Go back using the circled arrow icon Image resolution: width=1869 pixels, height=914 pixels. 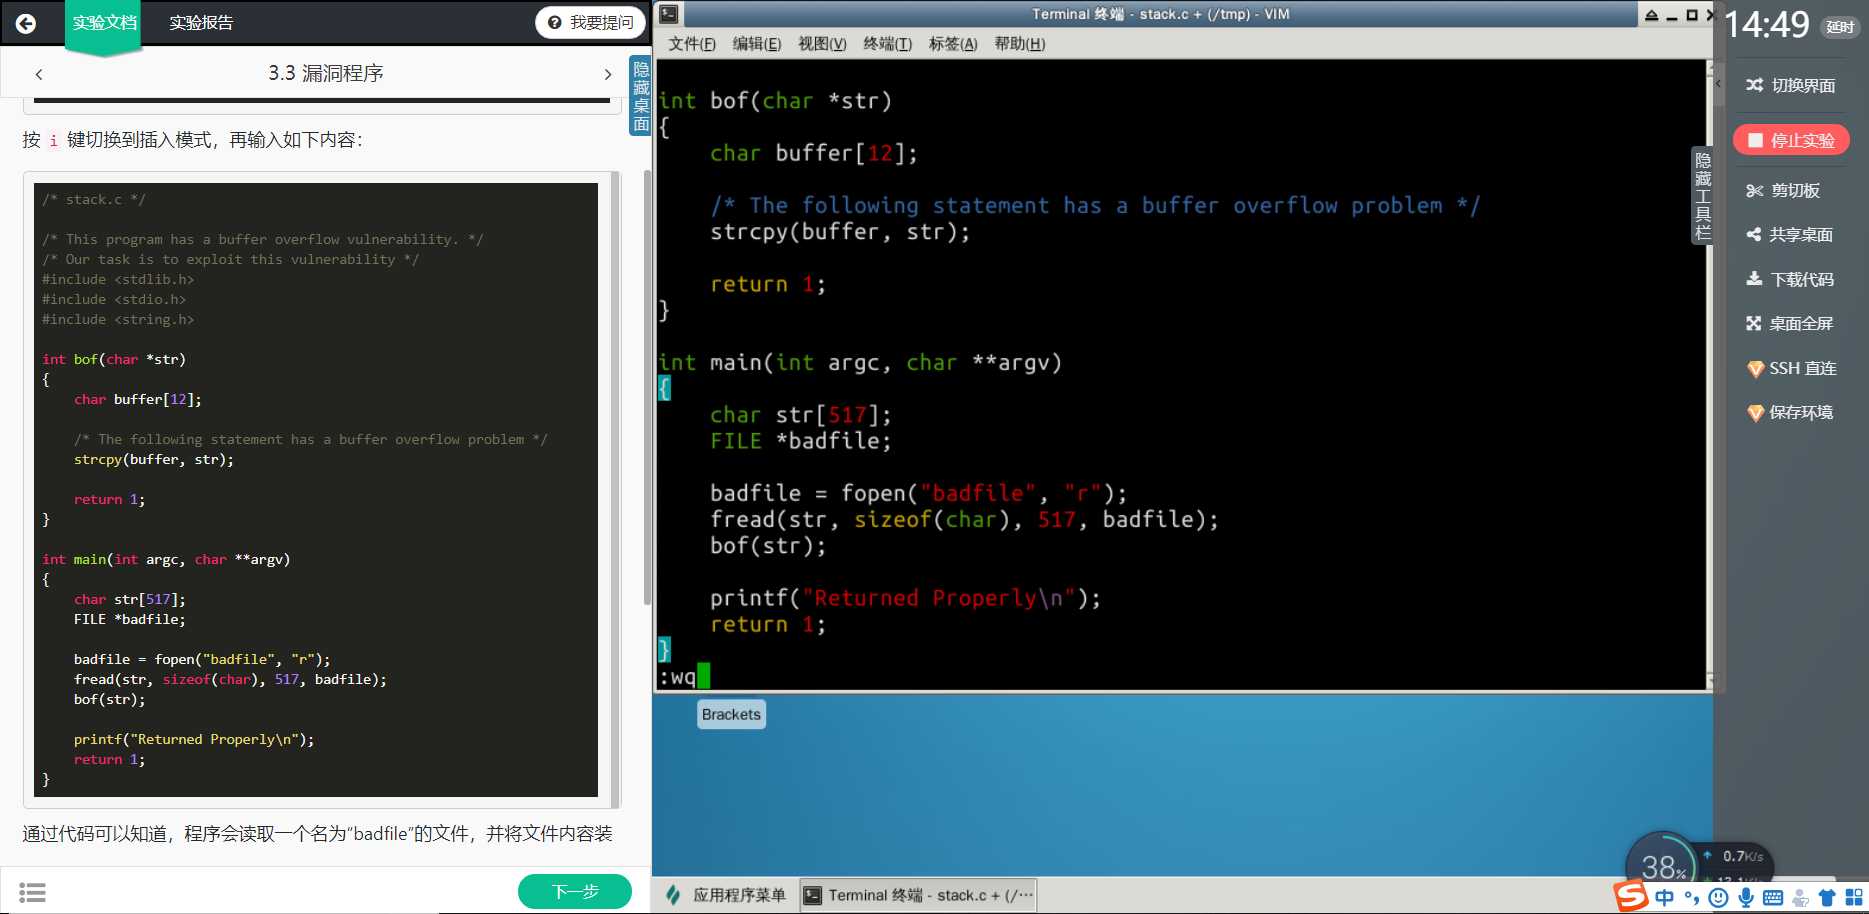tap(26, 23)
